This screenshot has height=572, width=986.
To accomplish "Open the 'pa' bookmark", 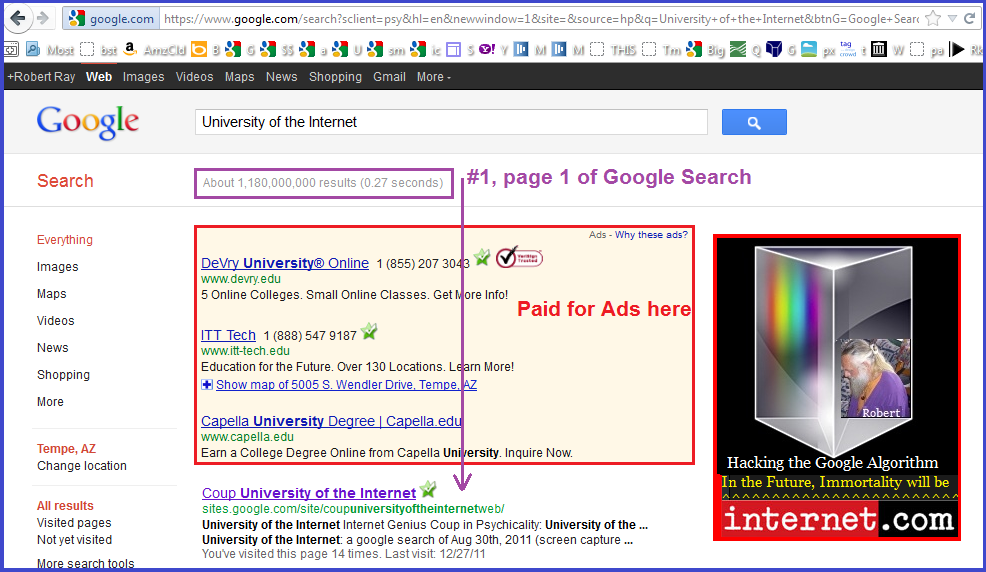I will coord(928,49).
